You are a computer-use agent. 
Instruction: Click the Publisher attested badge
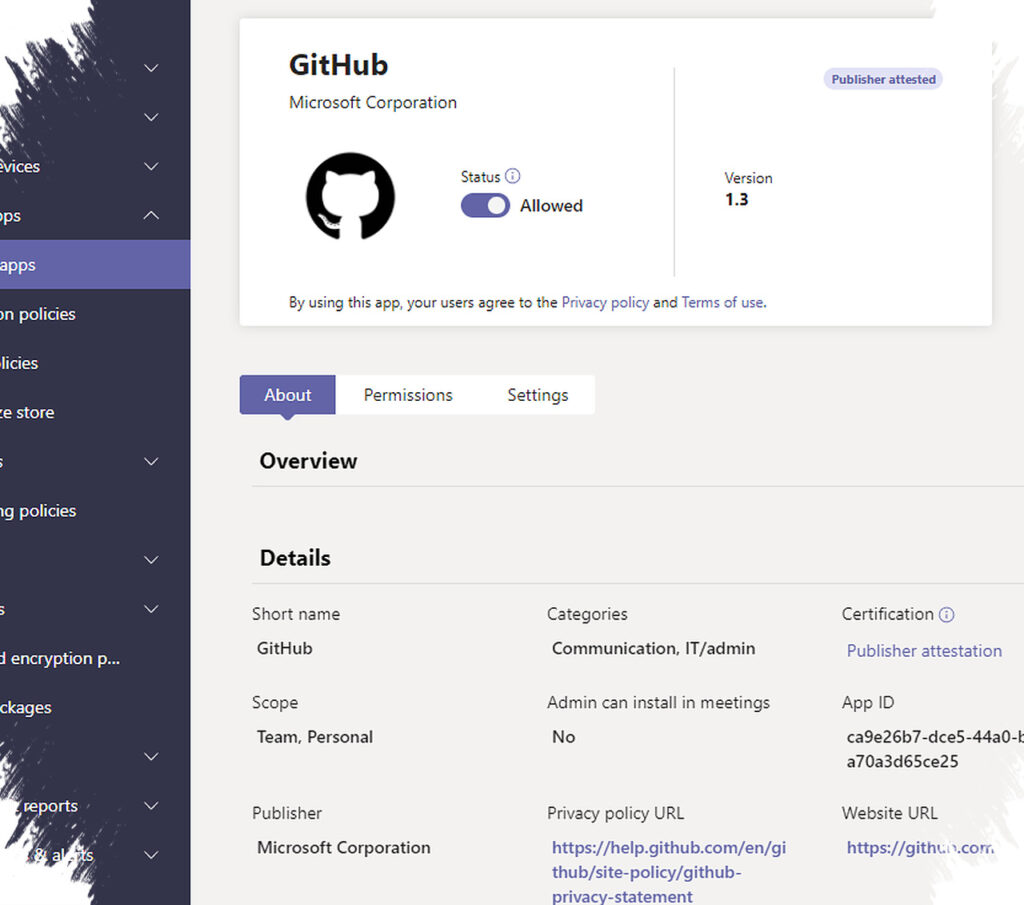(883, 79)
